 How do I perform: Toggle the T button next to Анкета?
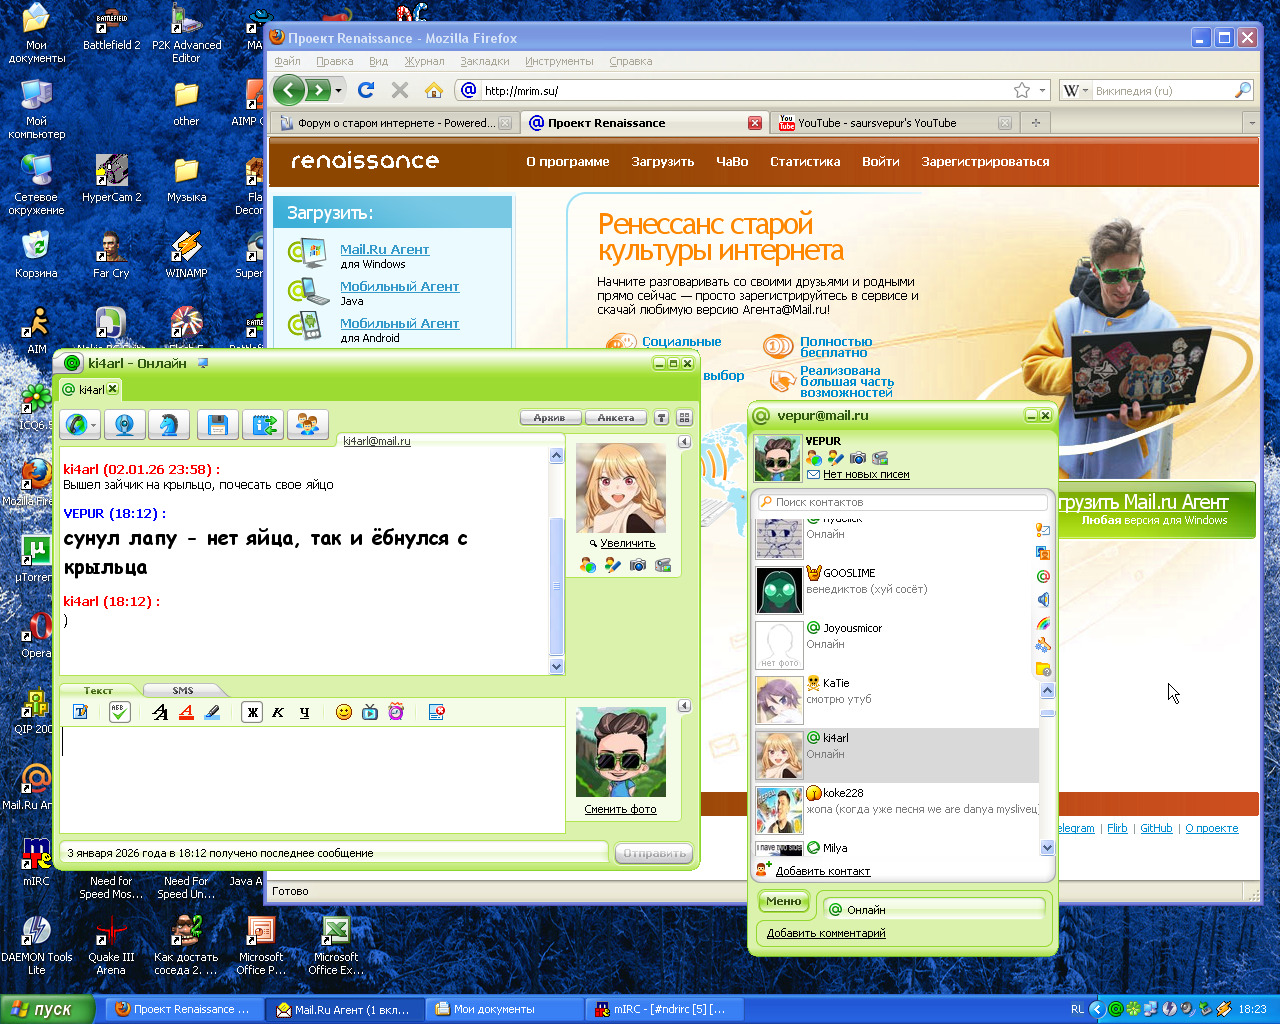coord(661,418)
